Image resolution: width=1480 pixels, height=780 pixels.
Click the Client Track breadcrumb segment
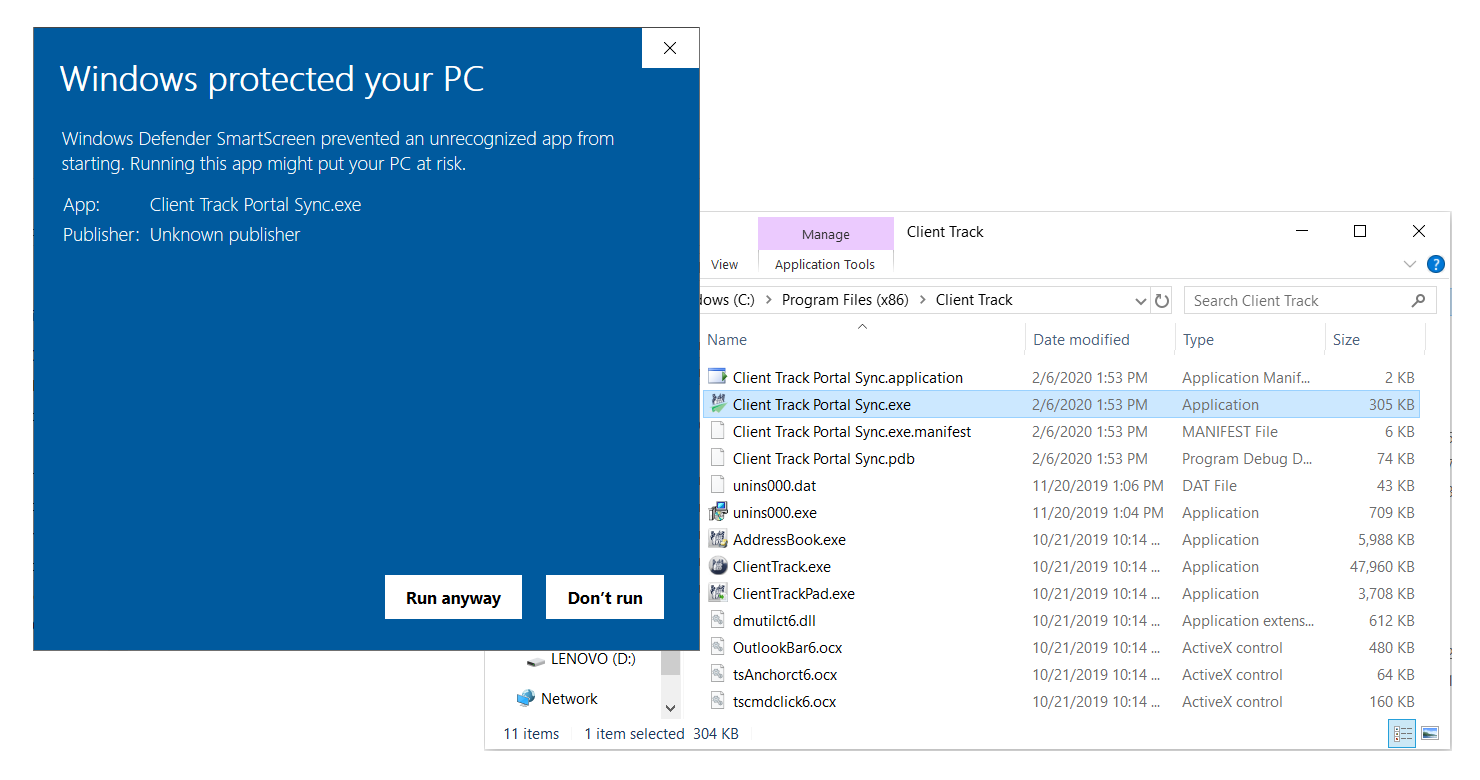(x=974, y=300)
